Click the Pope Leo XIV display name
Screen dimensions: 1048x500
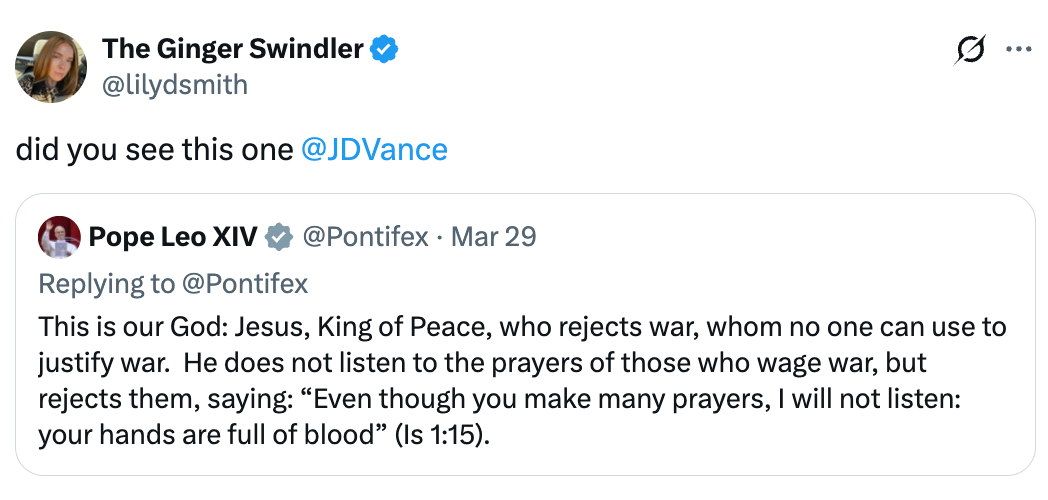(x=173, y=237)
